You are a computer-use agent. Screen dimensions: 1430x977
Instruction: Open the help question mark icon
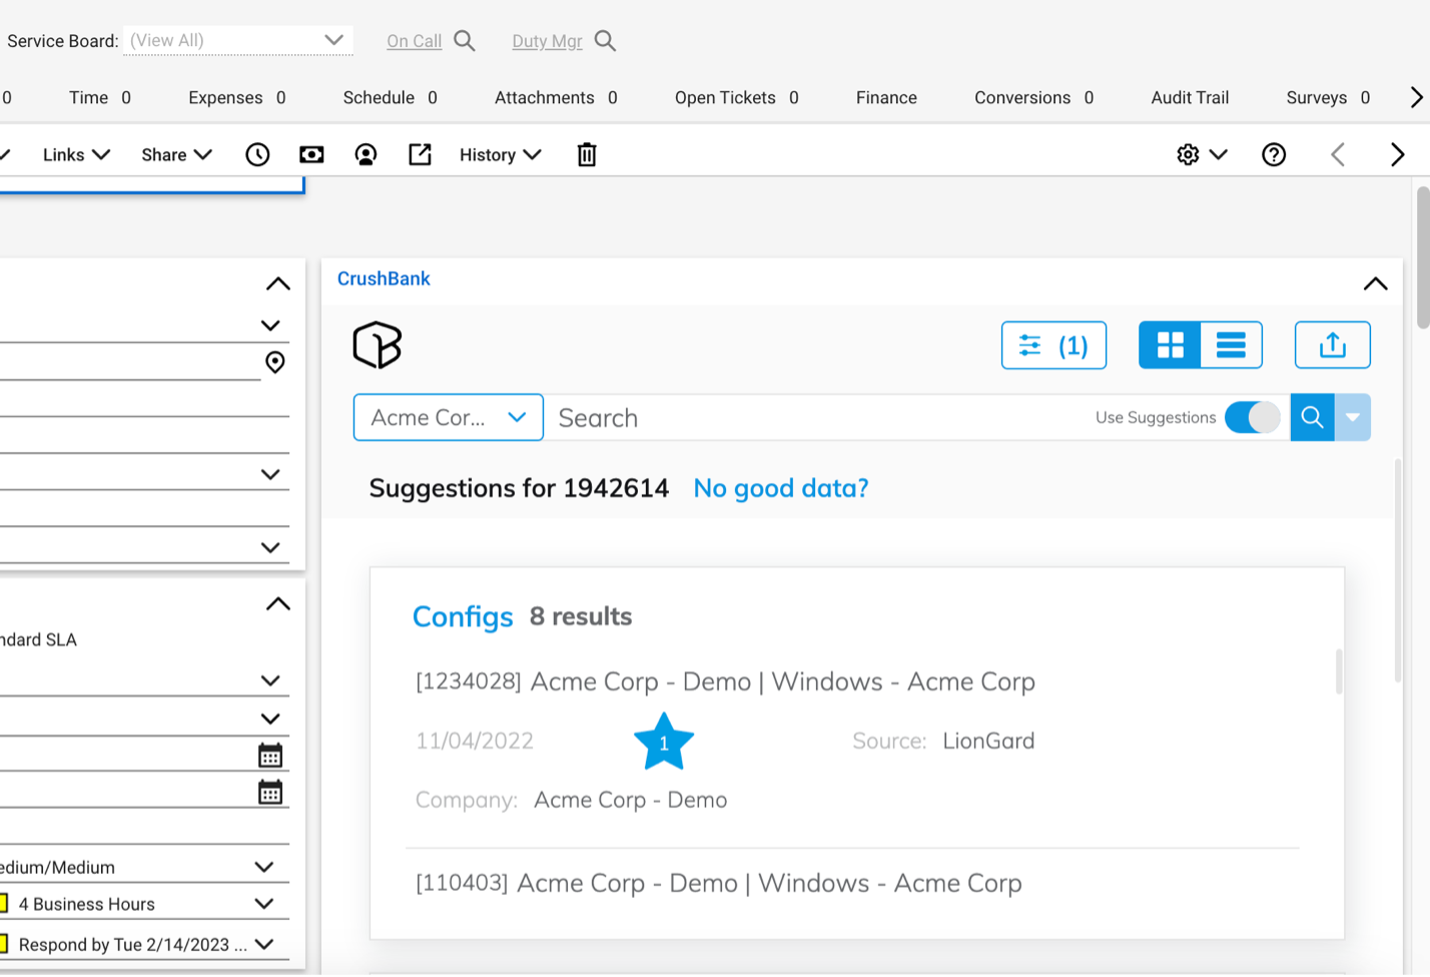(1274, 154)
